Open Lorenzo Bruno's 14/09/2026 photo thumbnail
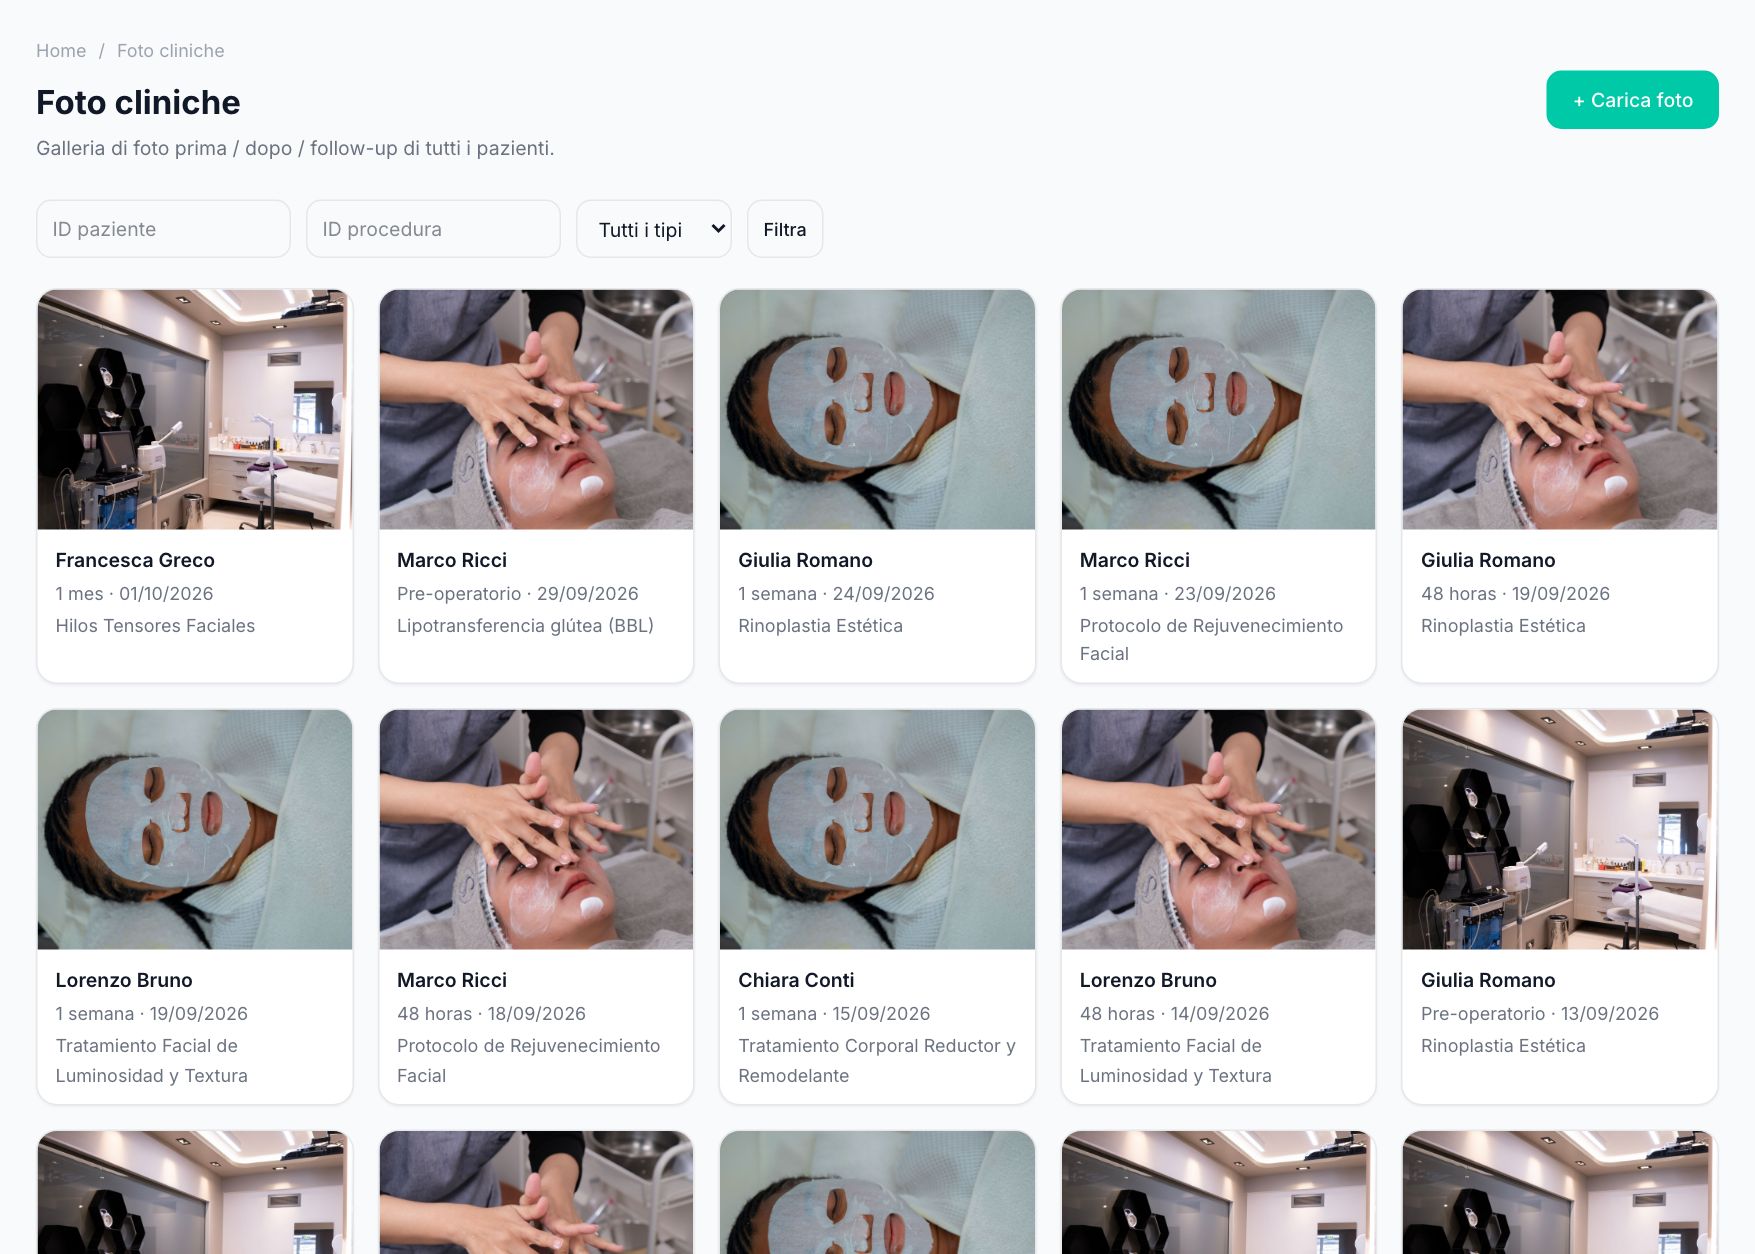 [x=1218, y=830]
